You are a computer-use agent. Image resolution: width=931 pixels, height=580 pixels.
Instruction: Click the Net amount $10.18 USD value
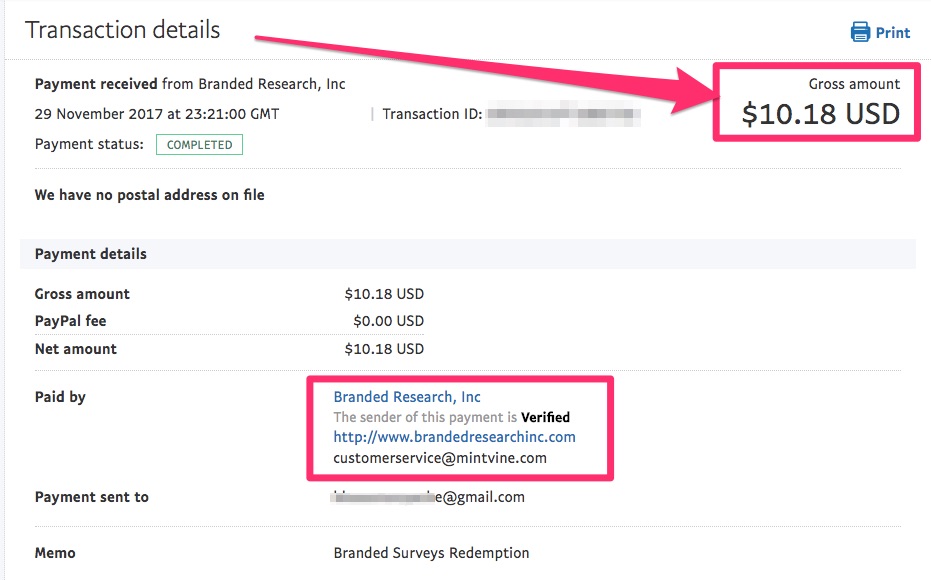384,349
